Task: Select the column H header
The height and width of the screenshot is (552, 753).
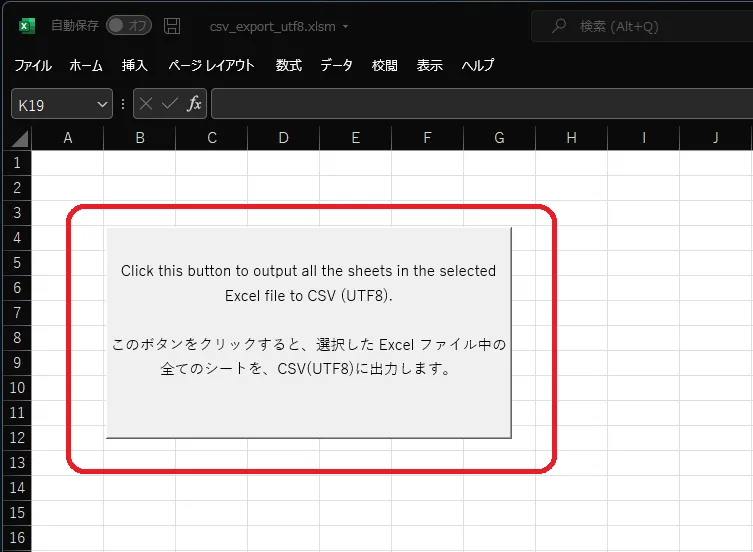Action: point(571,138)
